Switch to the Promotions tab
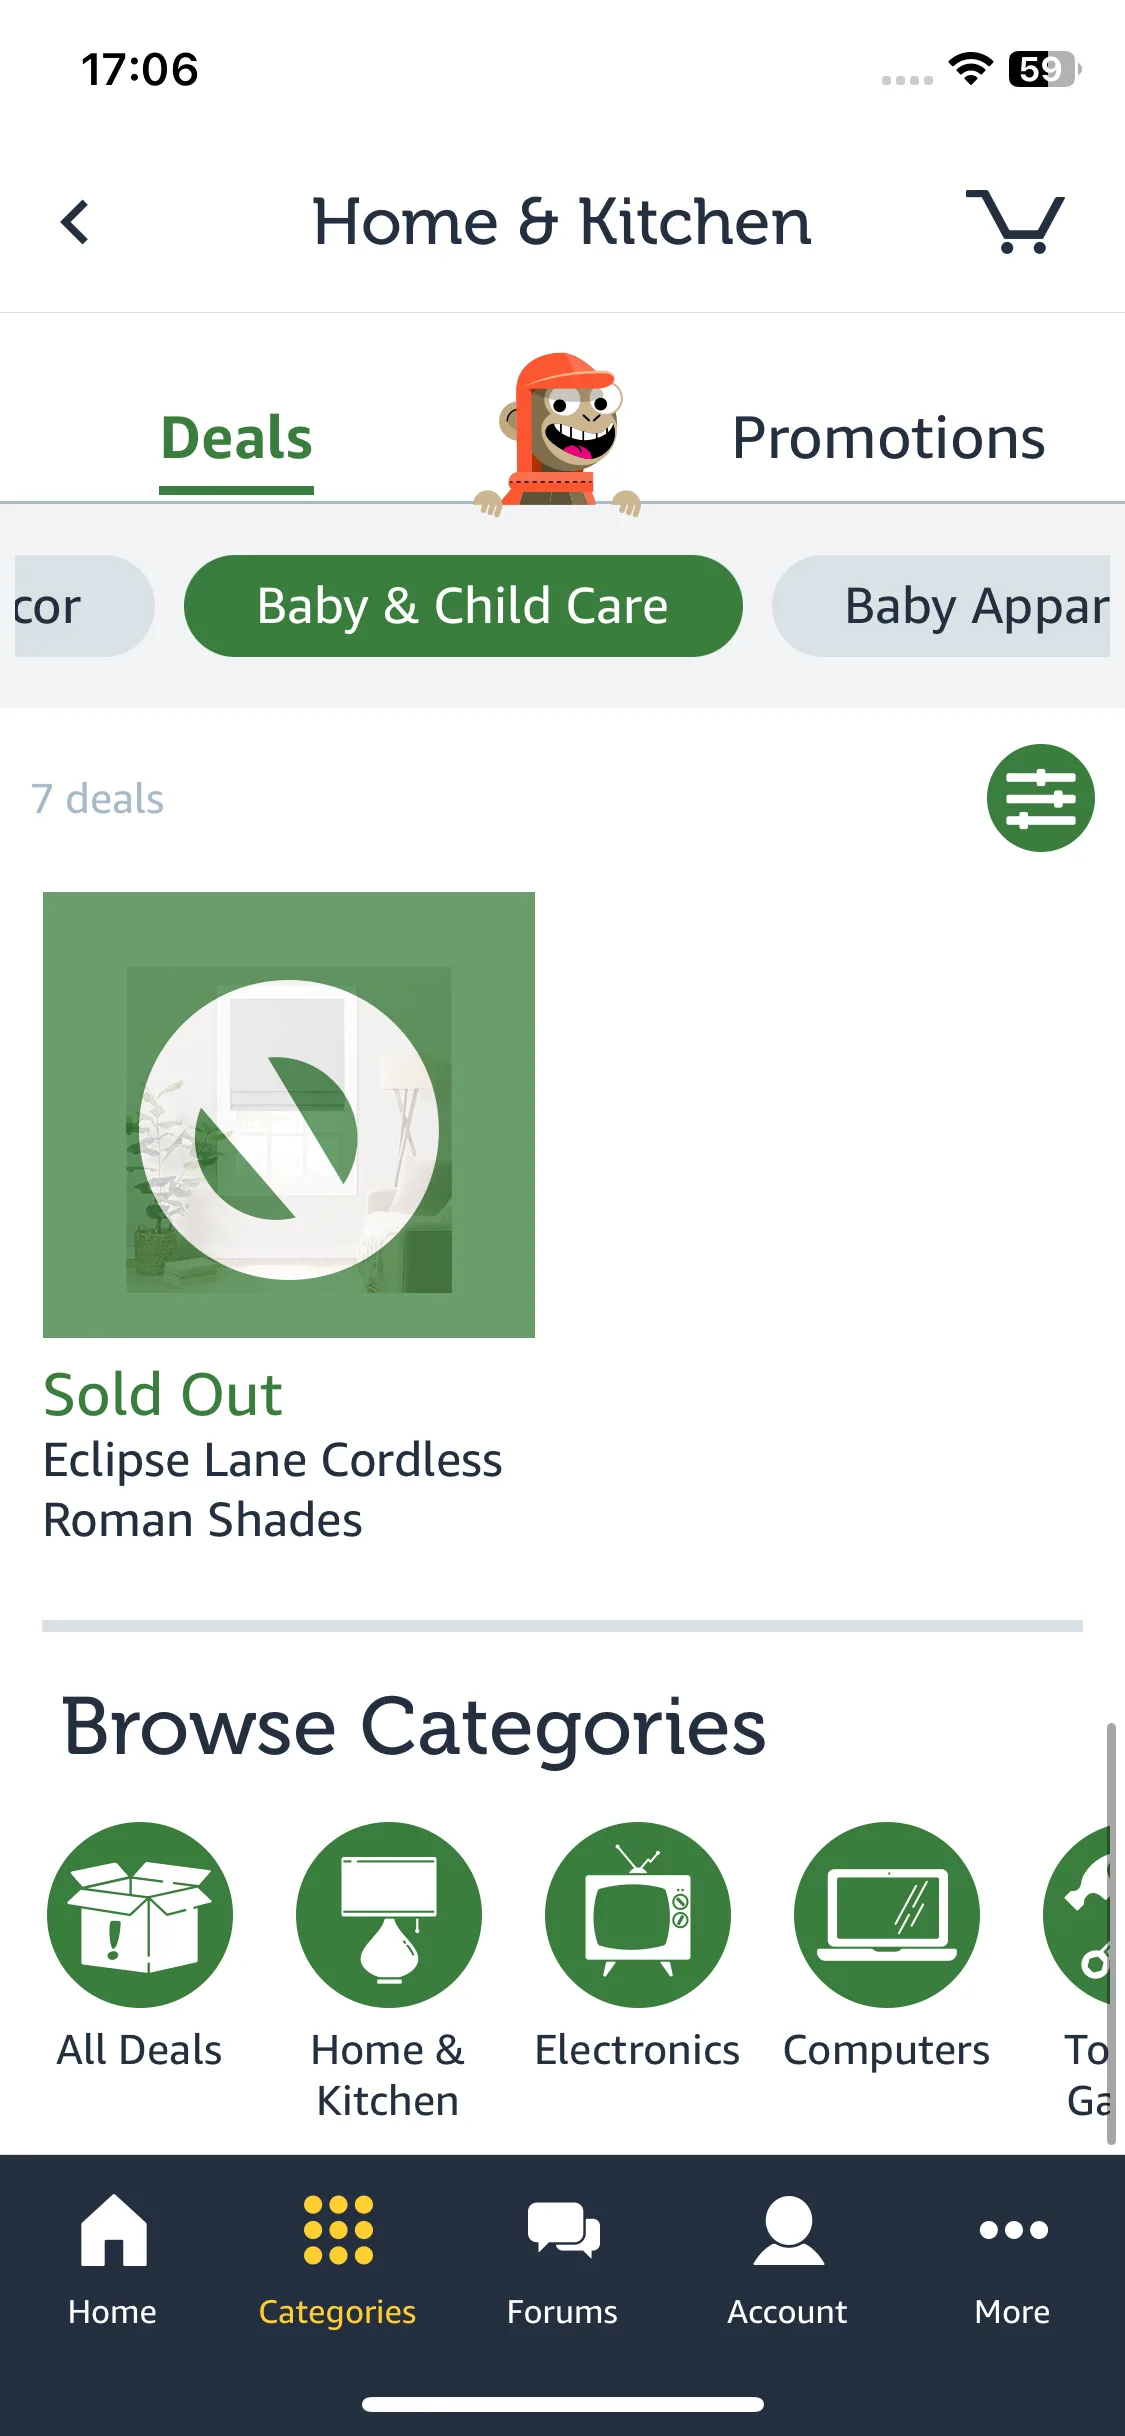1125x2436 pixels. pyautogui.click(x=888, y=438)
